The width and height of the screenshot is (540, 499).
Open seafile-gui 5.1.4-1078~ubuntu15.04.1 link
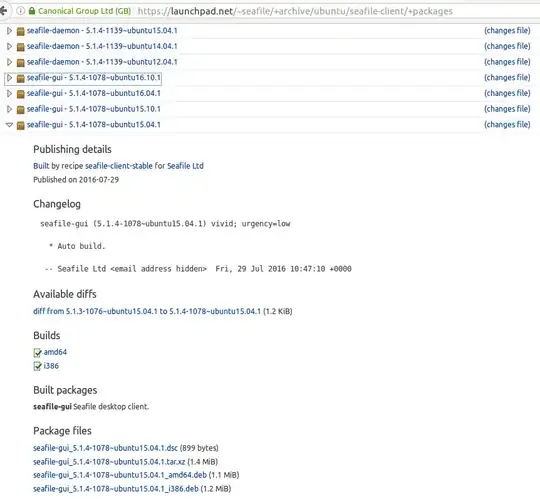94,125
